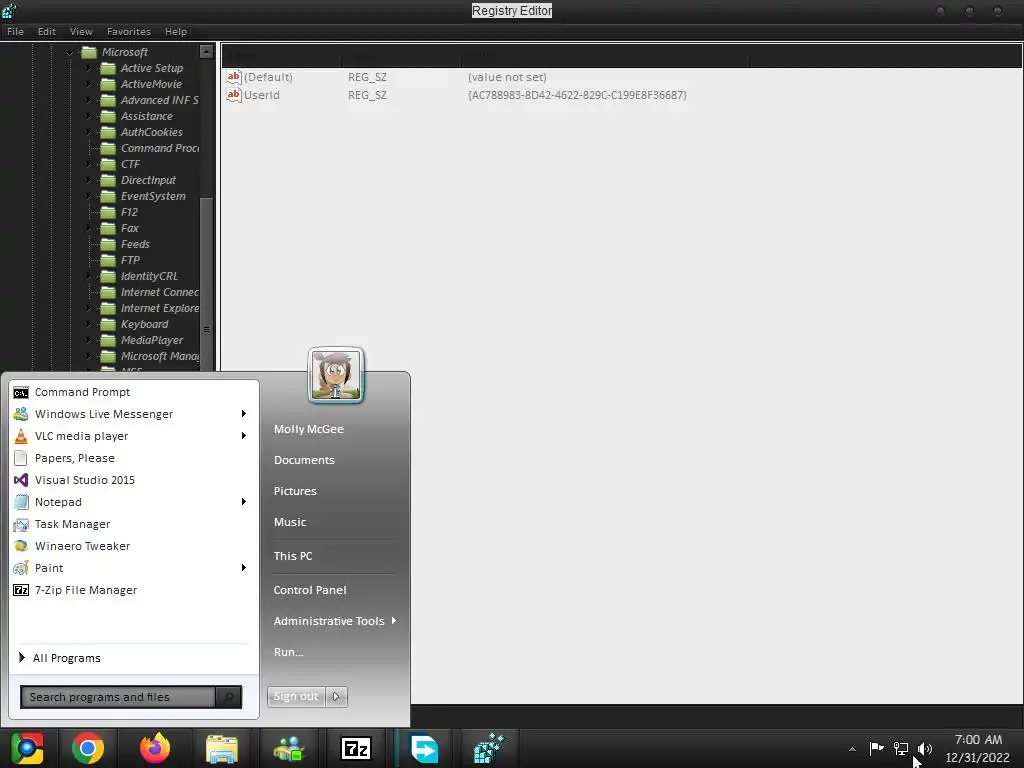The image size is (1024, 768).
Task: Open Control Panel from Start menu
Action: 310,590
